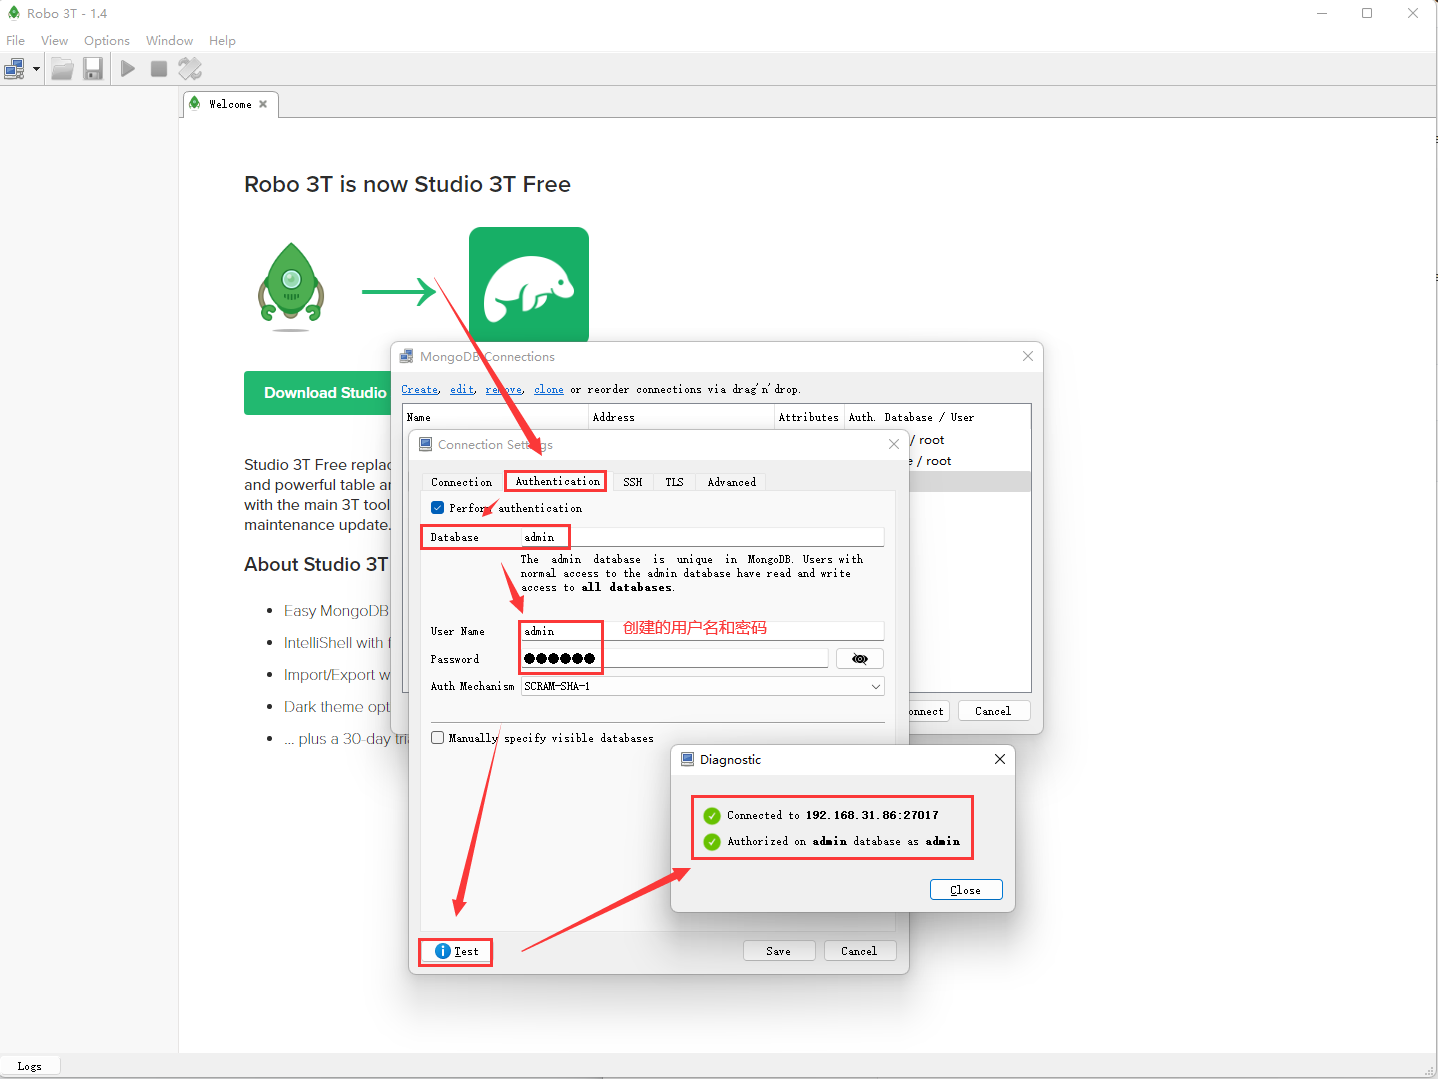Open the connect dropdown arrow in toolbar
Image resolution: width=1438 pixels, height=1079 pixels.
pos(36,69)
